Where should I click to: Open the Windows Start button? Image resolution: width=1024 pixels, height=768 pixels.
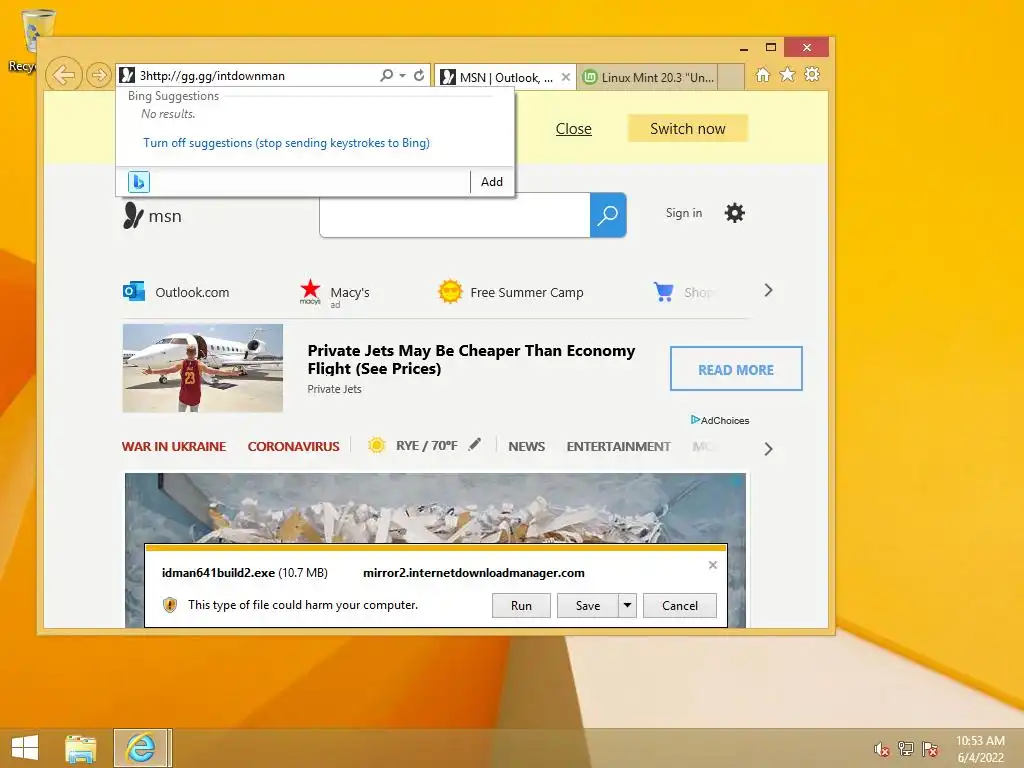(x=24, y=748)
